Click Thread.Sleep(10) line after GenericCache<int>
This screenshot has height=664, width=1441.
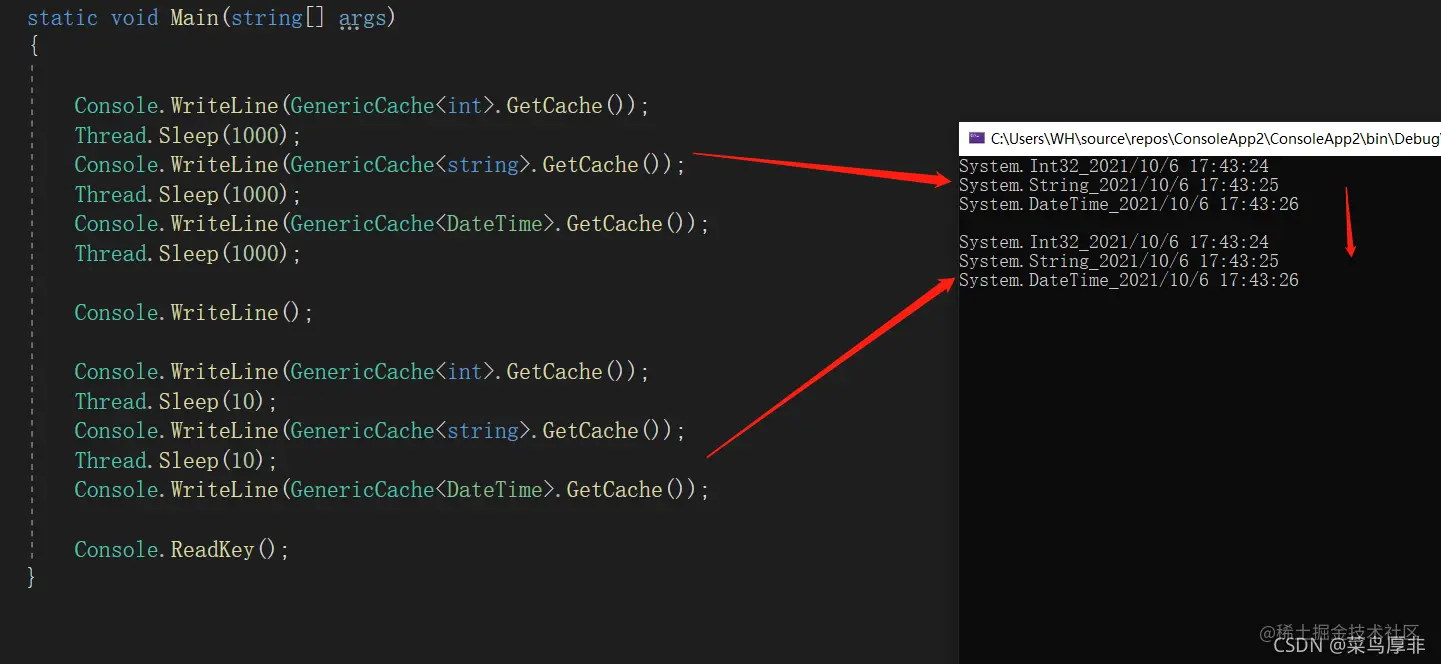(176, 402)
